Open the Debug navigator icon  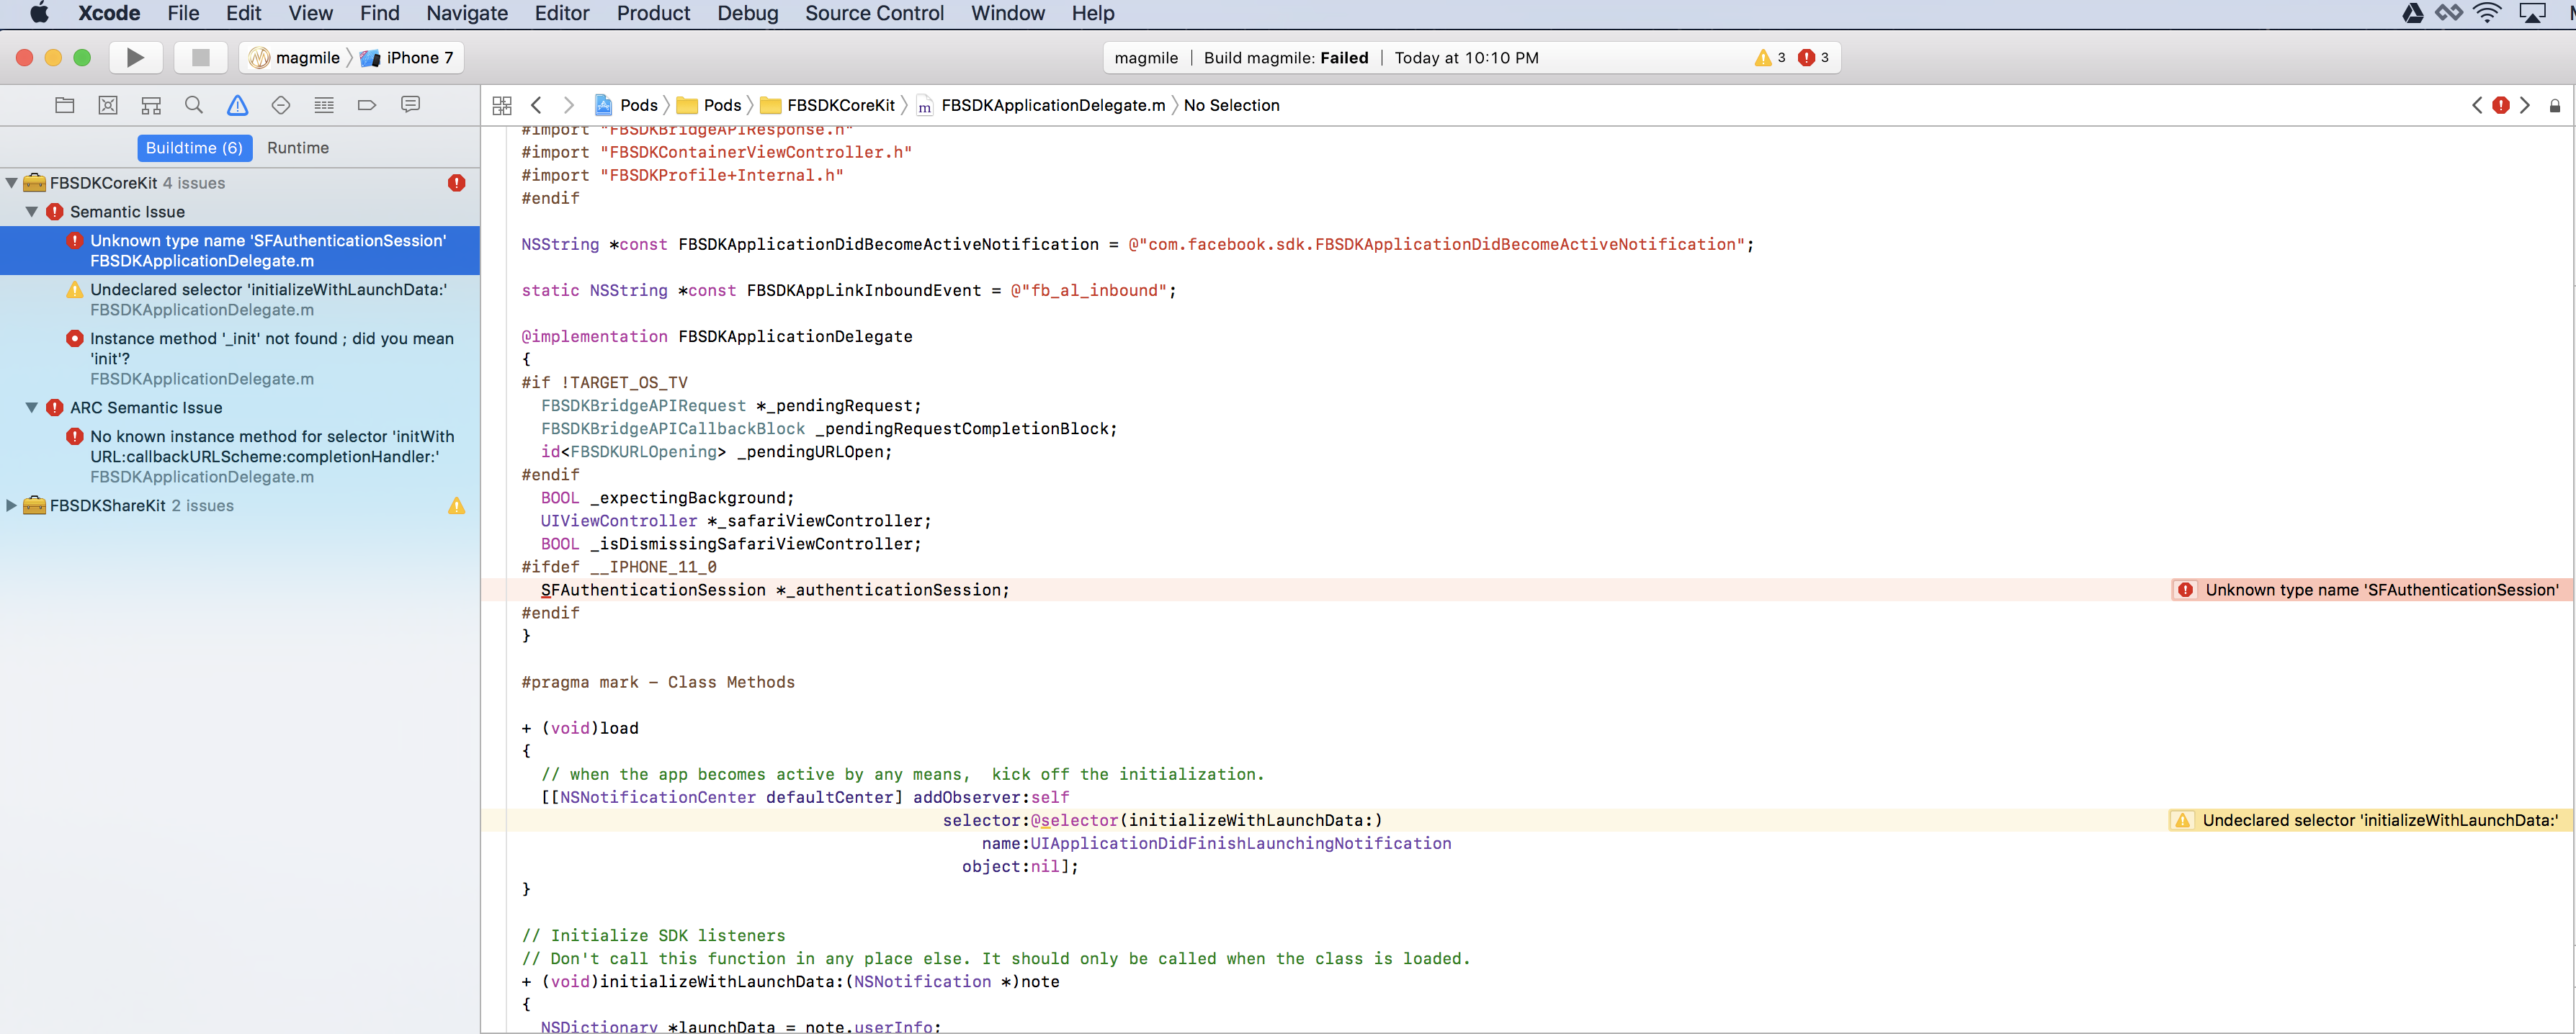pos(323,105)
